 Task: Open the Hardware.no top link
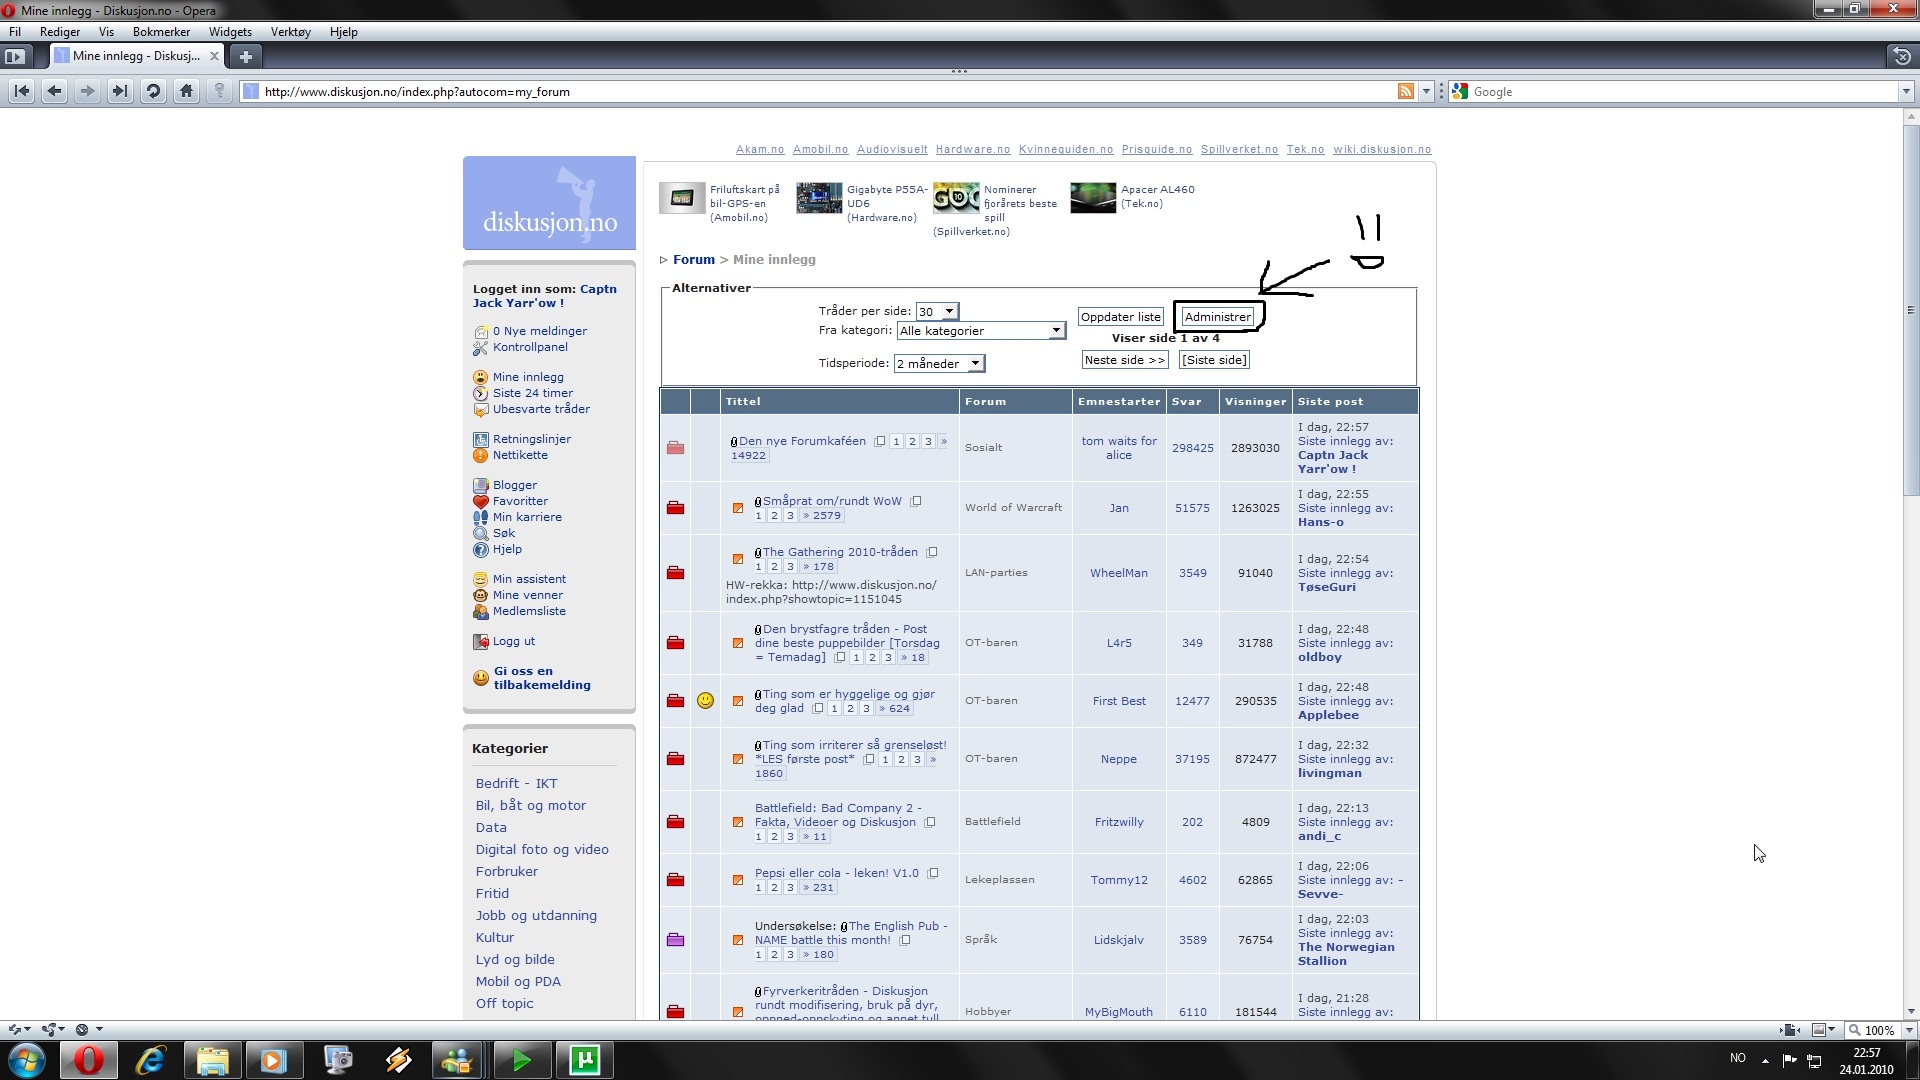click(973, 150)
